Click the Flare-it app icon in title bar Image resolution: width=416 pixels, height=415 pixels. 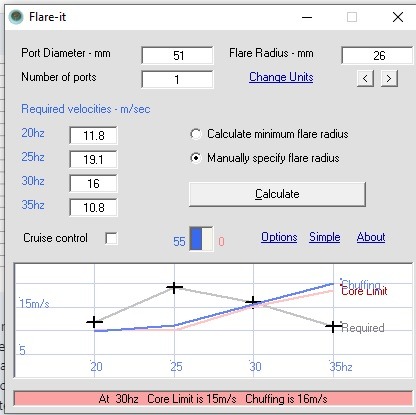(x=16, y=17)
